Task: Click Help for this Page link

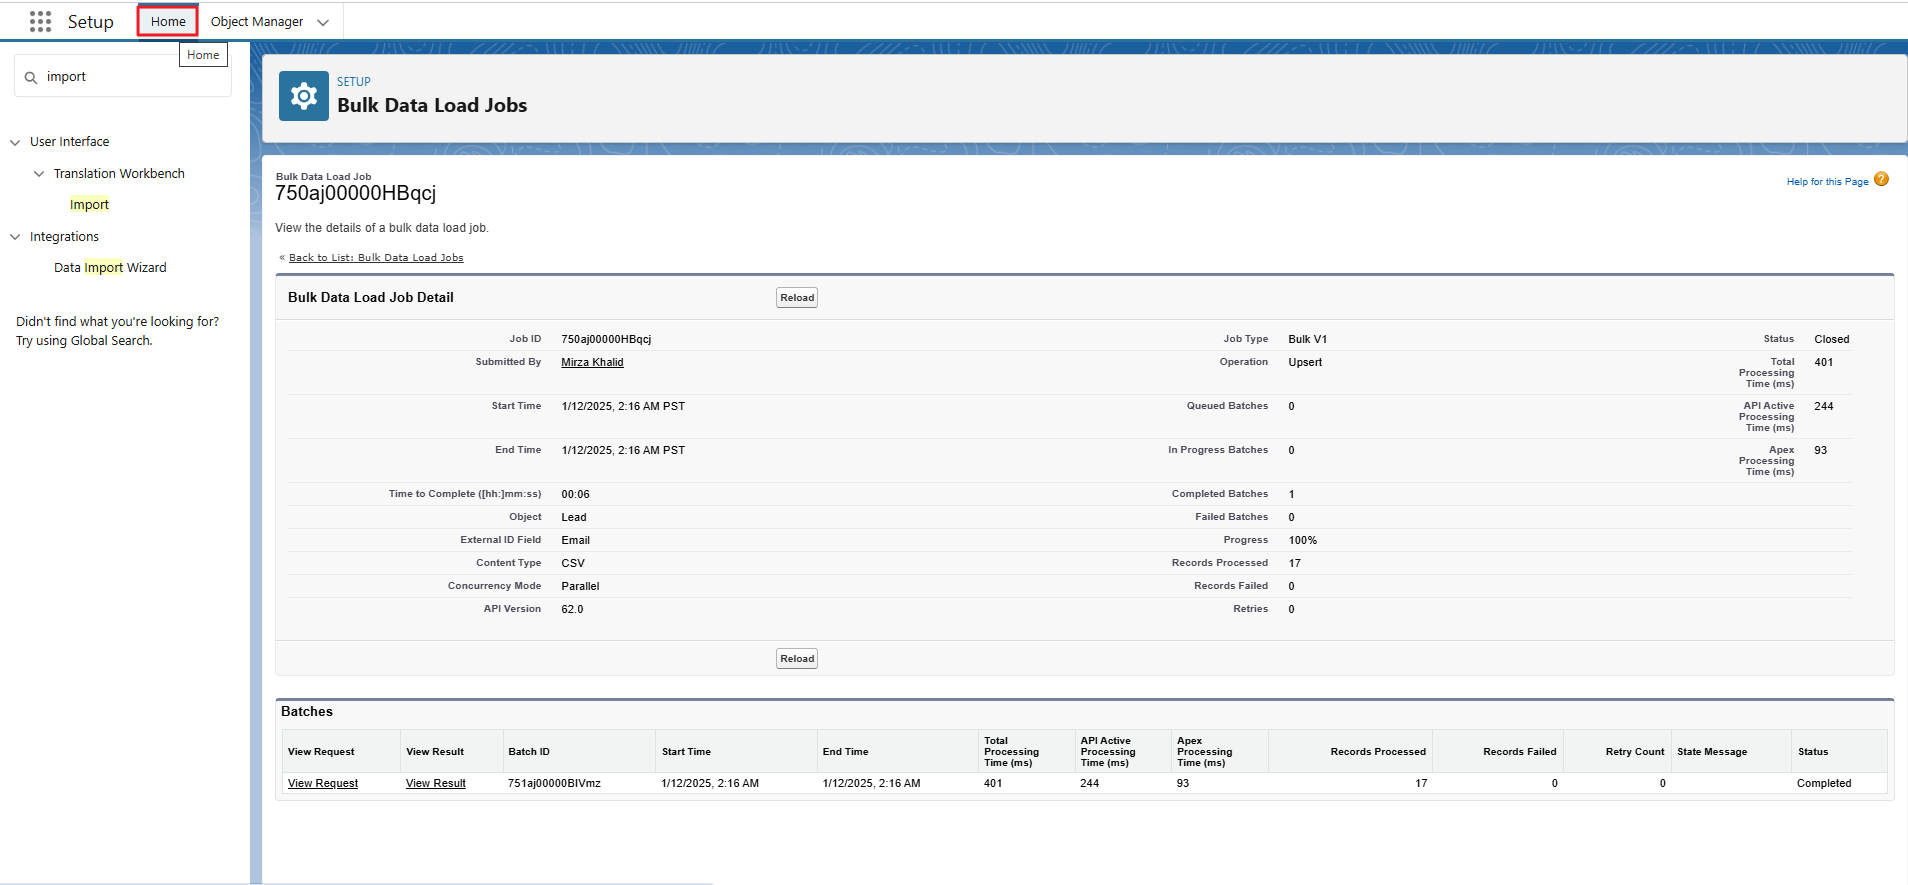Action: coord(1827,182)
